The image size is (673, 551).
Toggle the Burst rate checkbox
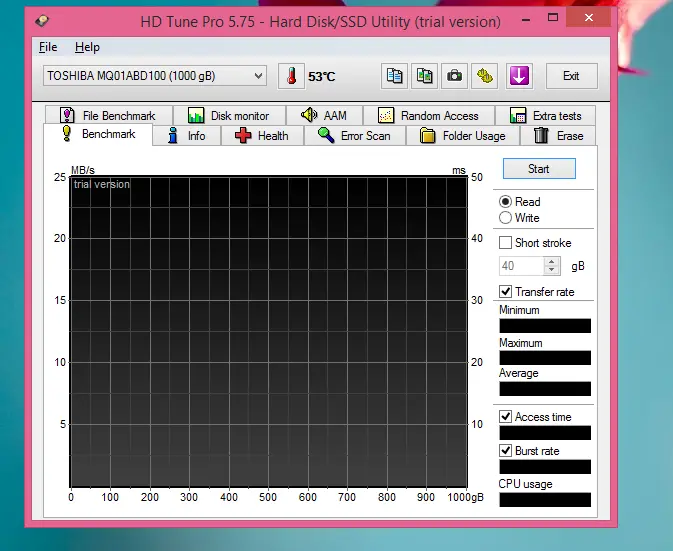click(x=506, y=451)
